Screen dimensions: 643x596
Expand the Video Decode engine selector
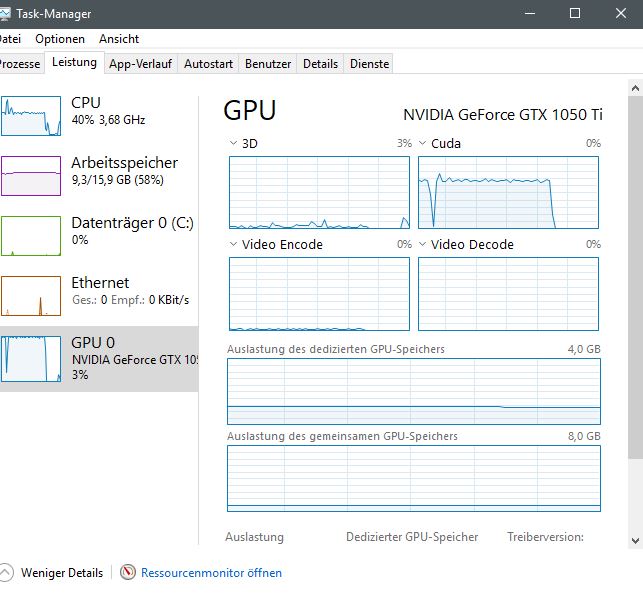422,245
